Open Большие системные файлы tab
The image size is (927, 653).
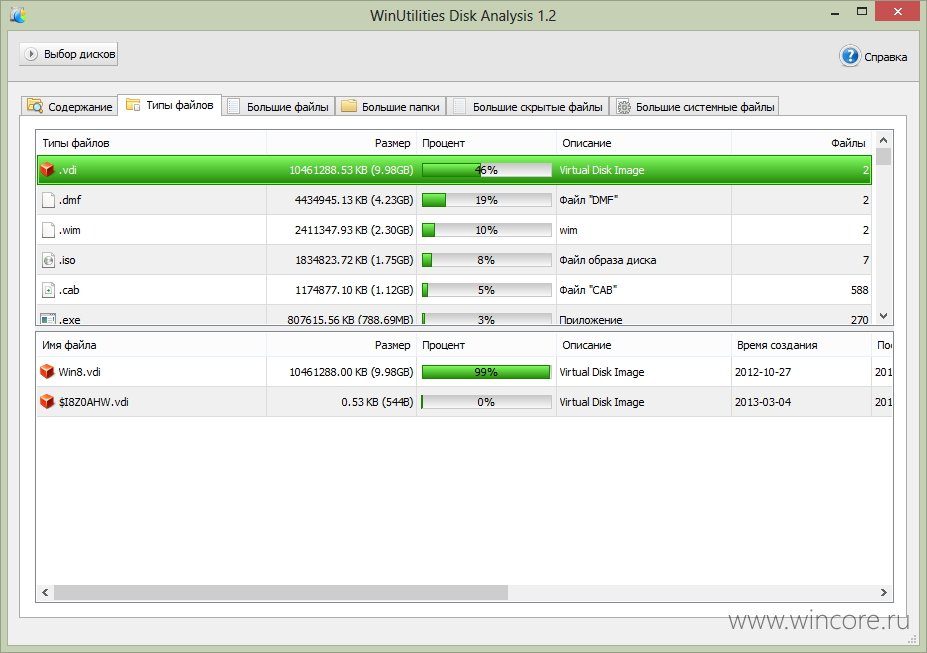point(694,106)
